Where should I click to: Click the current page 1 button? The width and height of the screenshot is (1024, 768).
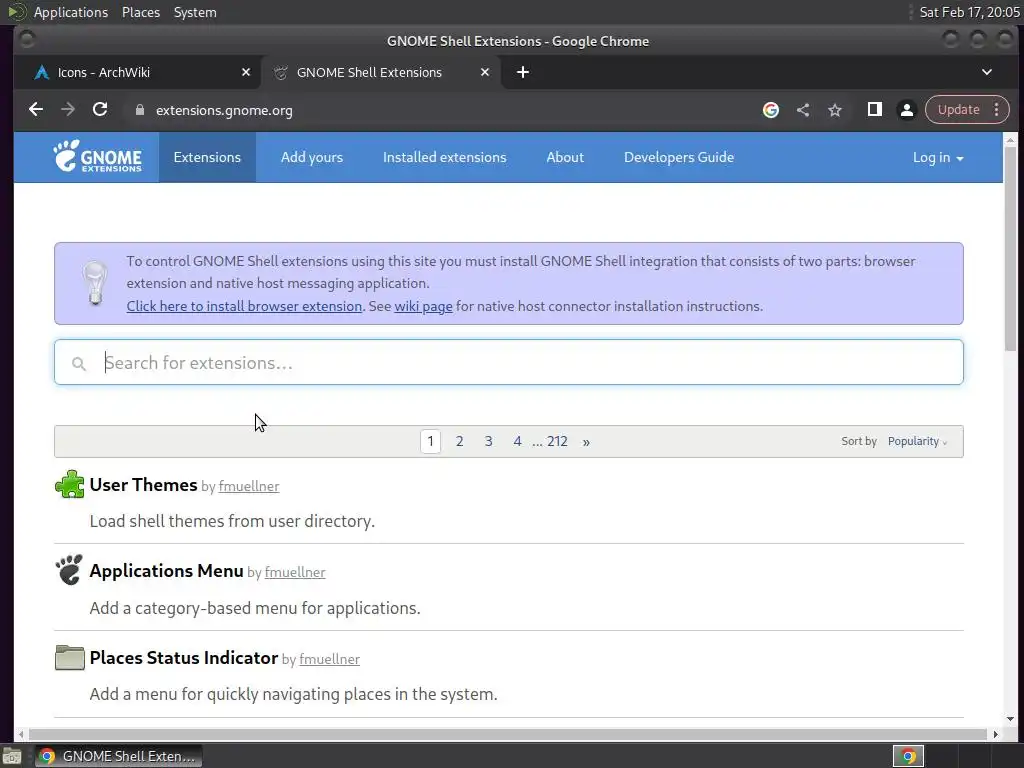[430, 441]
